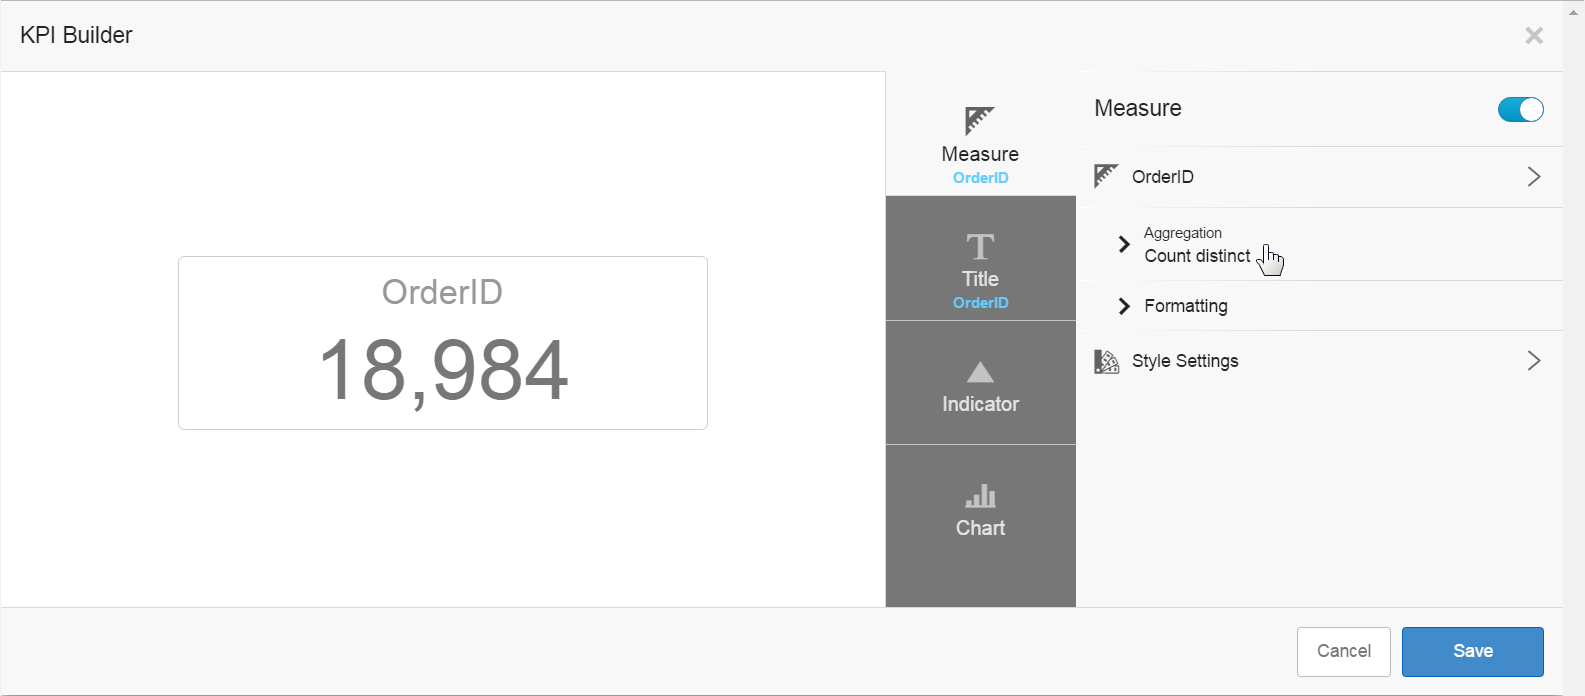Click the Style Settings palette icon
This screenshot has width=1585, height=696.
tap(1106, 361)
